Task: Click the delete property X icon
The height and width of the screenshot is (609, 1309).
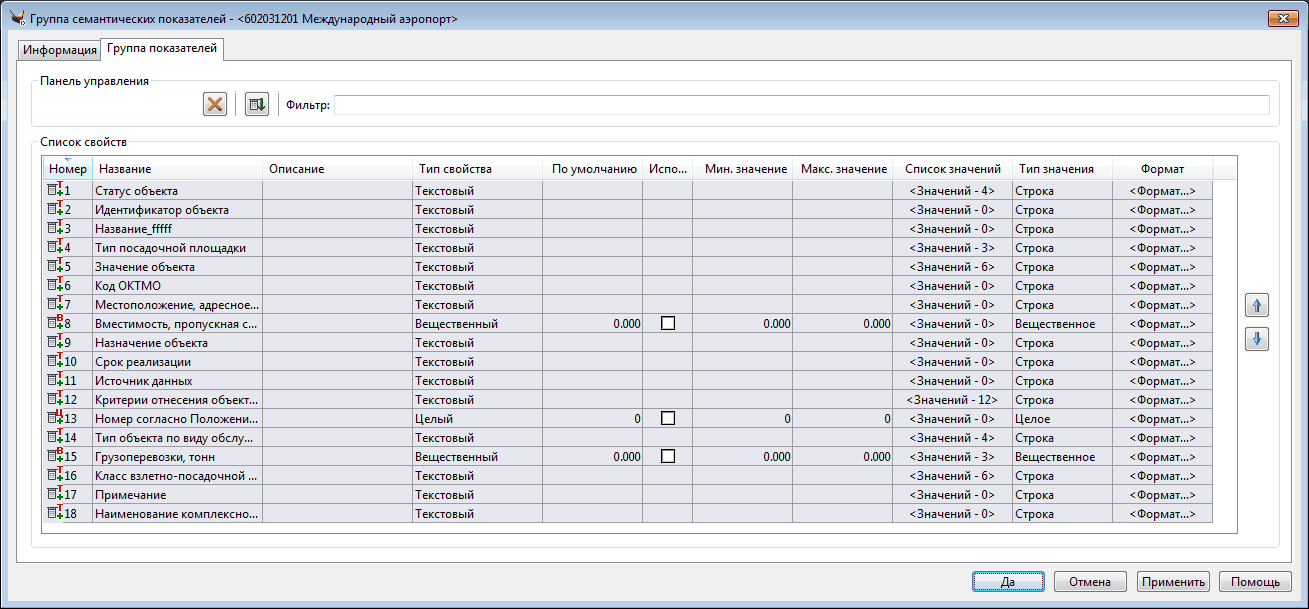Action: 214,104
